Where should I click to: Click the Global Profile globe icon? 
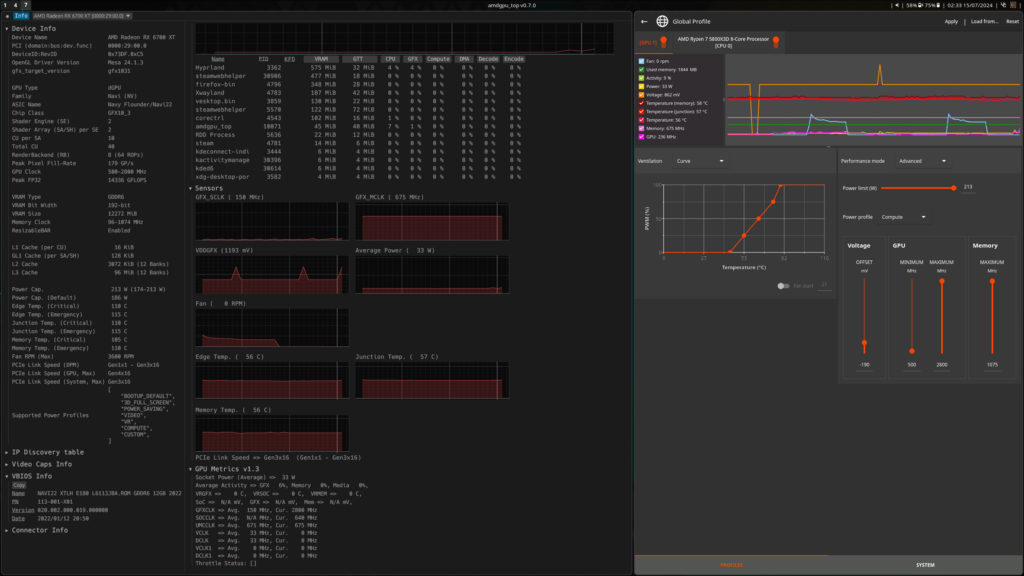point(662,22)
